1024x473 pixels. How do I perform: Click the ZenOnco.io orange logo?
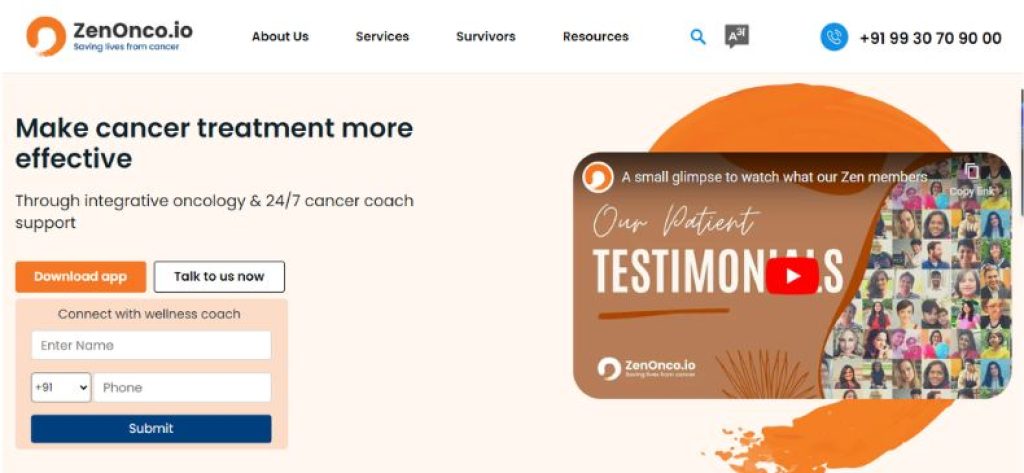pos(46,37)
